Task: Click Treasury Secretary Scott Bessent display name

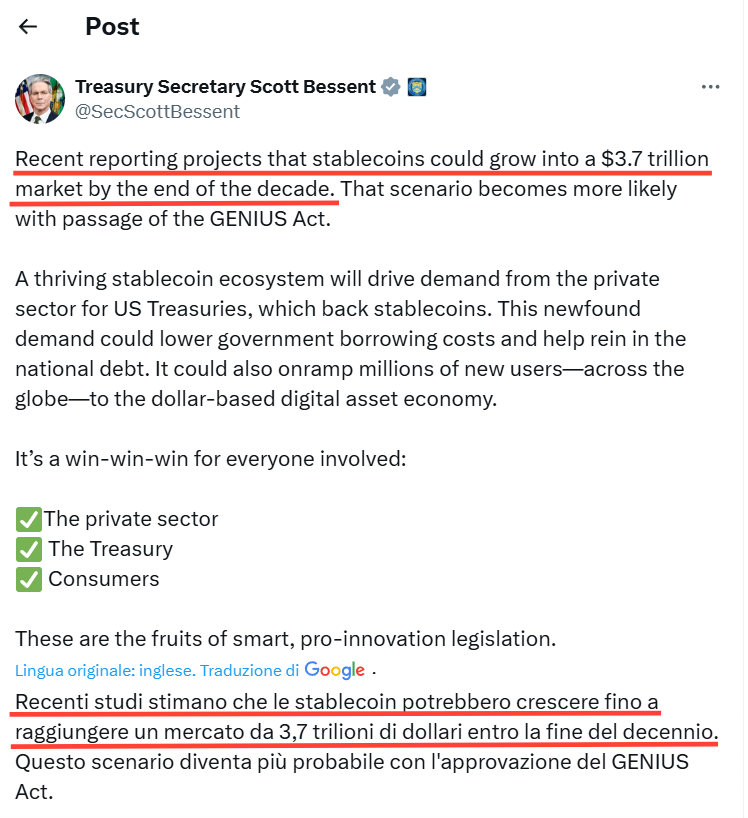Action: point(225,87)
